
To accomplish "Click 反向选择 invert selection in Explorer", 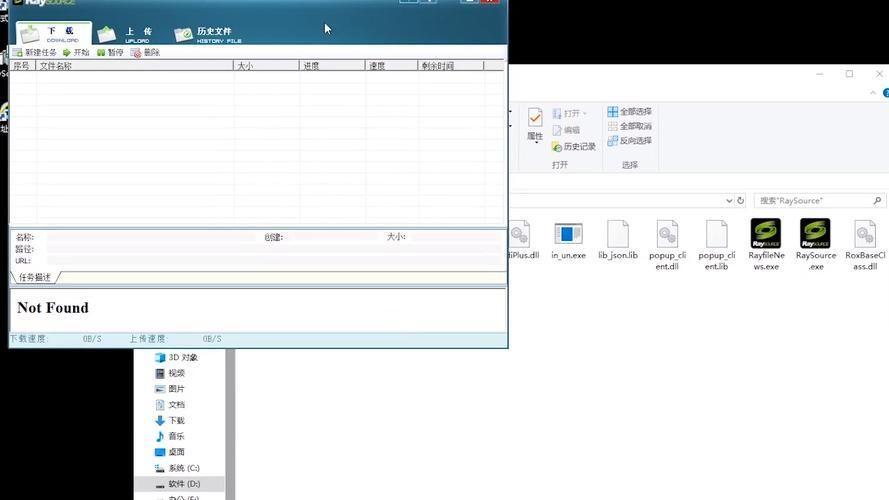I will (x=629, y=141).
